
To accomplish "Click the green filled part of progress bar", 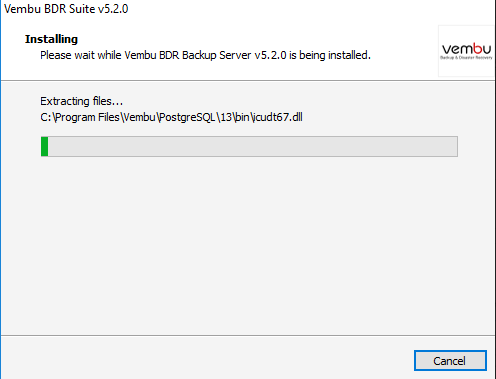I will point(44,146).
